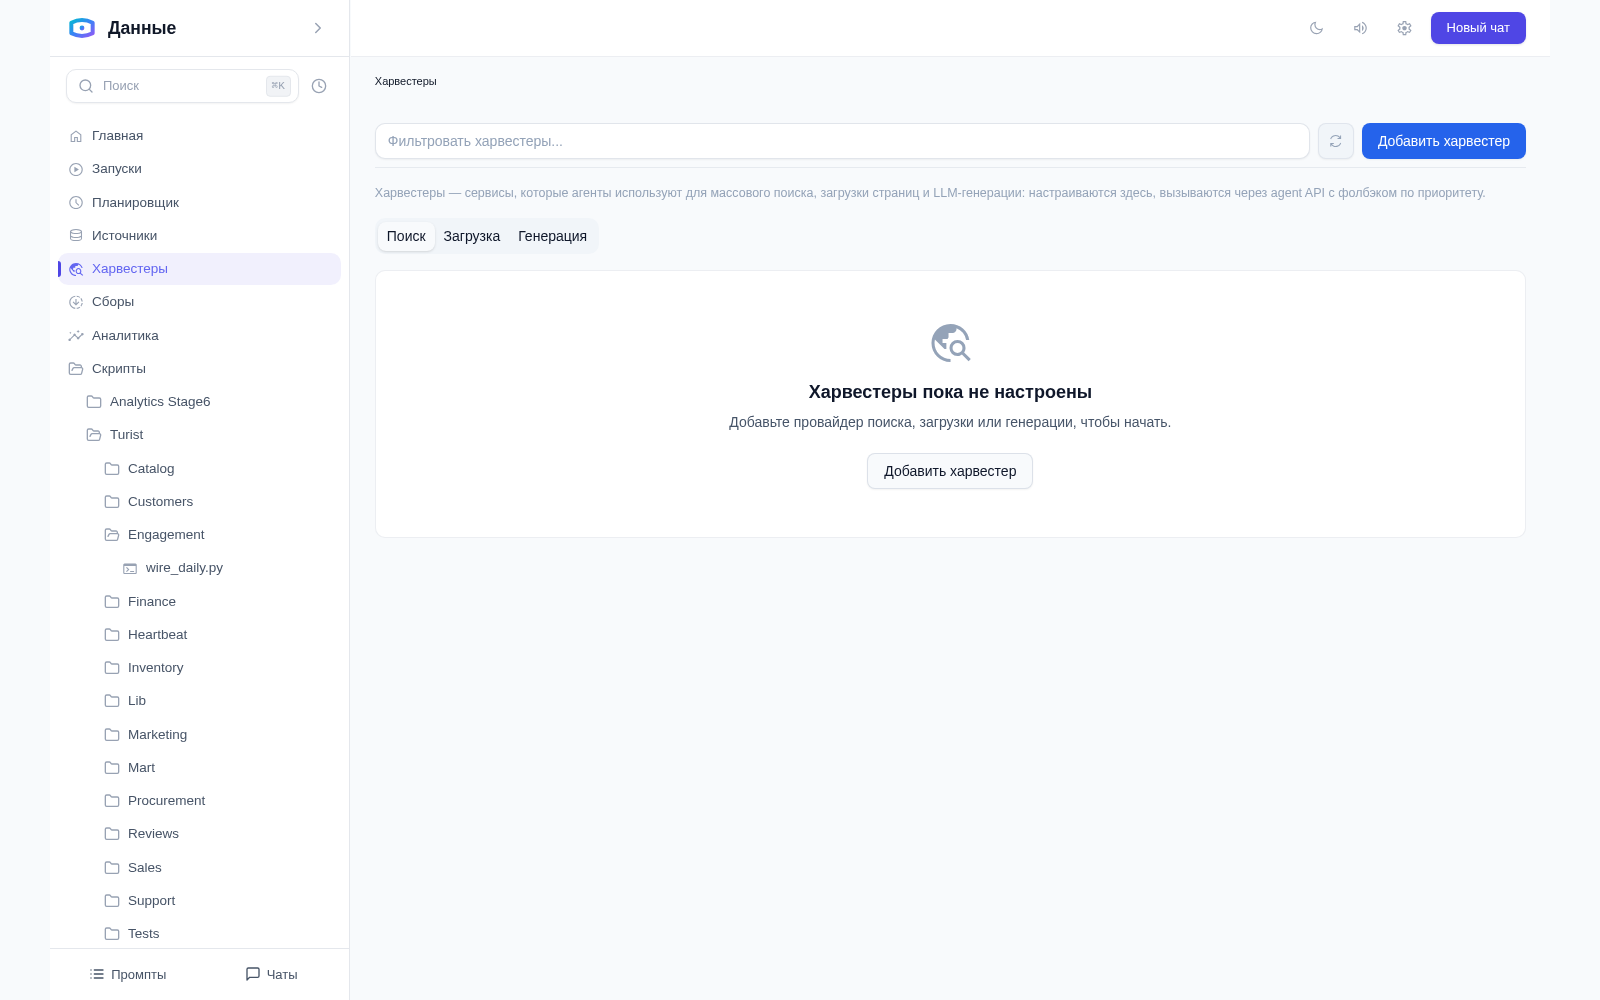The height and width of the screenshot is (1000, 1600).
Task: Expand the Inventory folder
Action: point(218,668)
